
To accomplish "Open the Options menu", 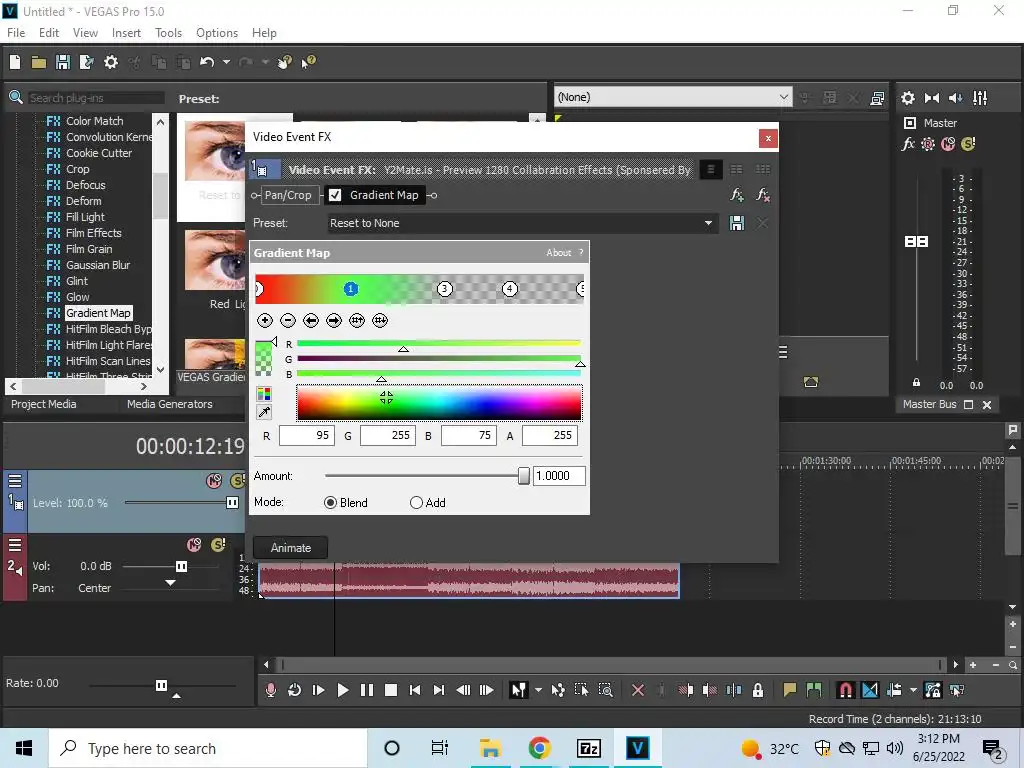I will 217,33.
